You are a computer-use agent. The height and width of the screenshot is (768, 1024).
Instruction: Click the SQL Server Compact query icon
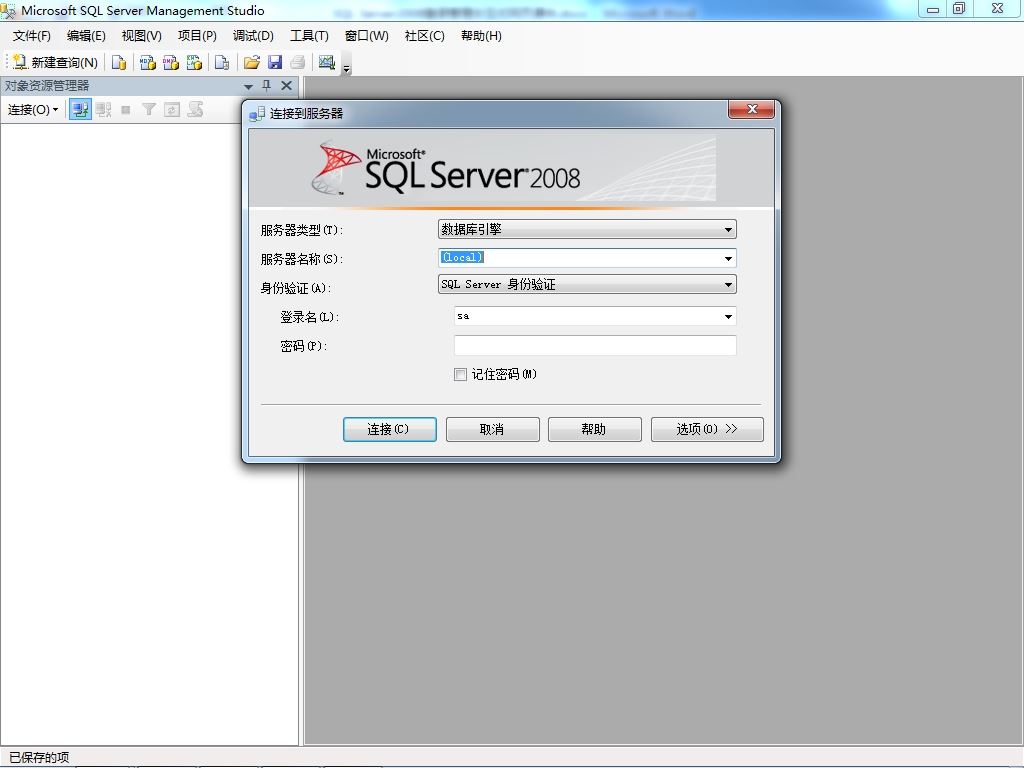pos(222,62)
